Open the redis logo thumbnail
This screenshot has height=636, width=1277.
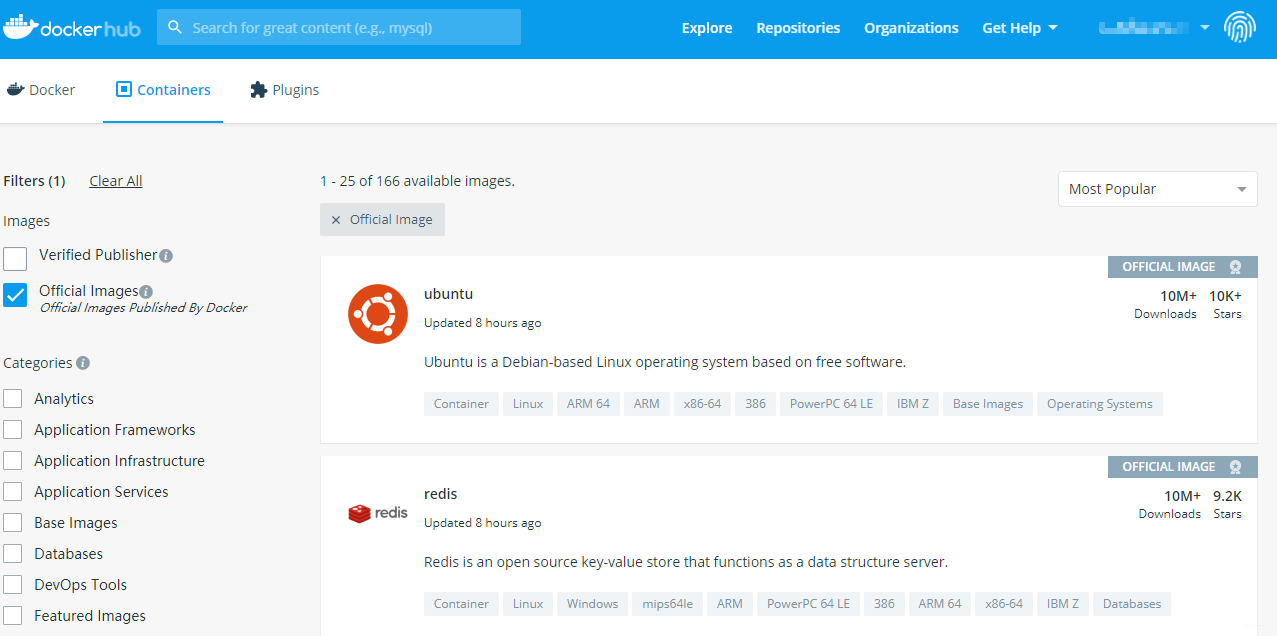pos(378,513)
